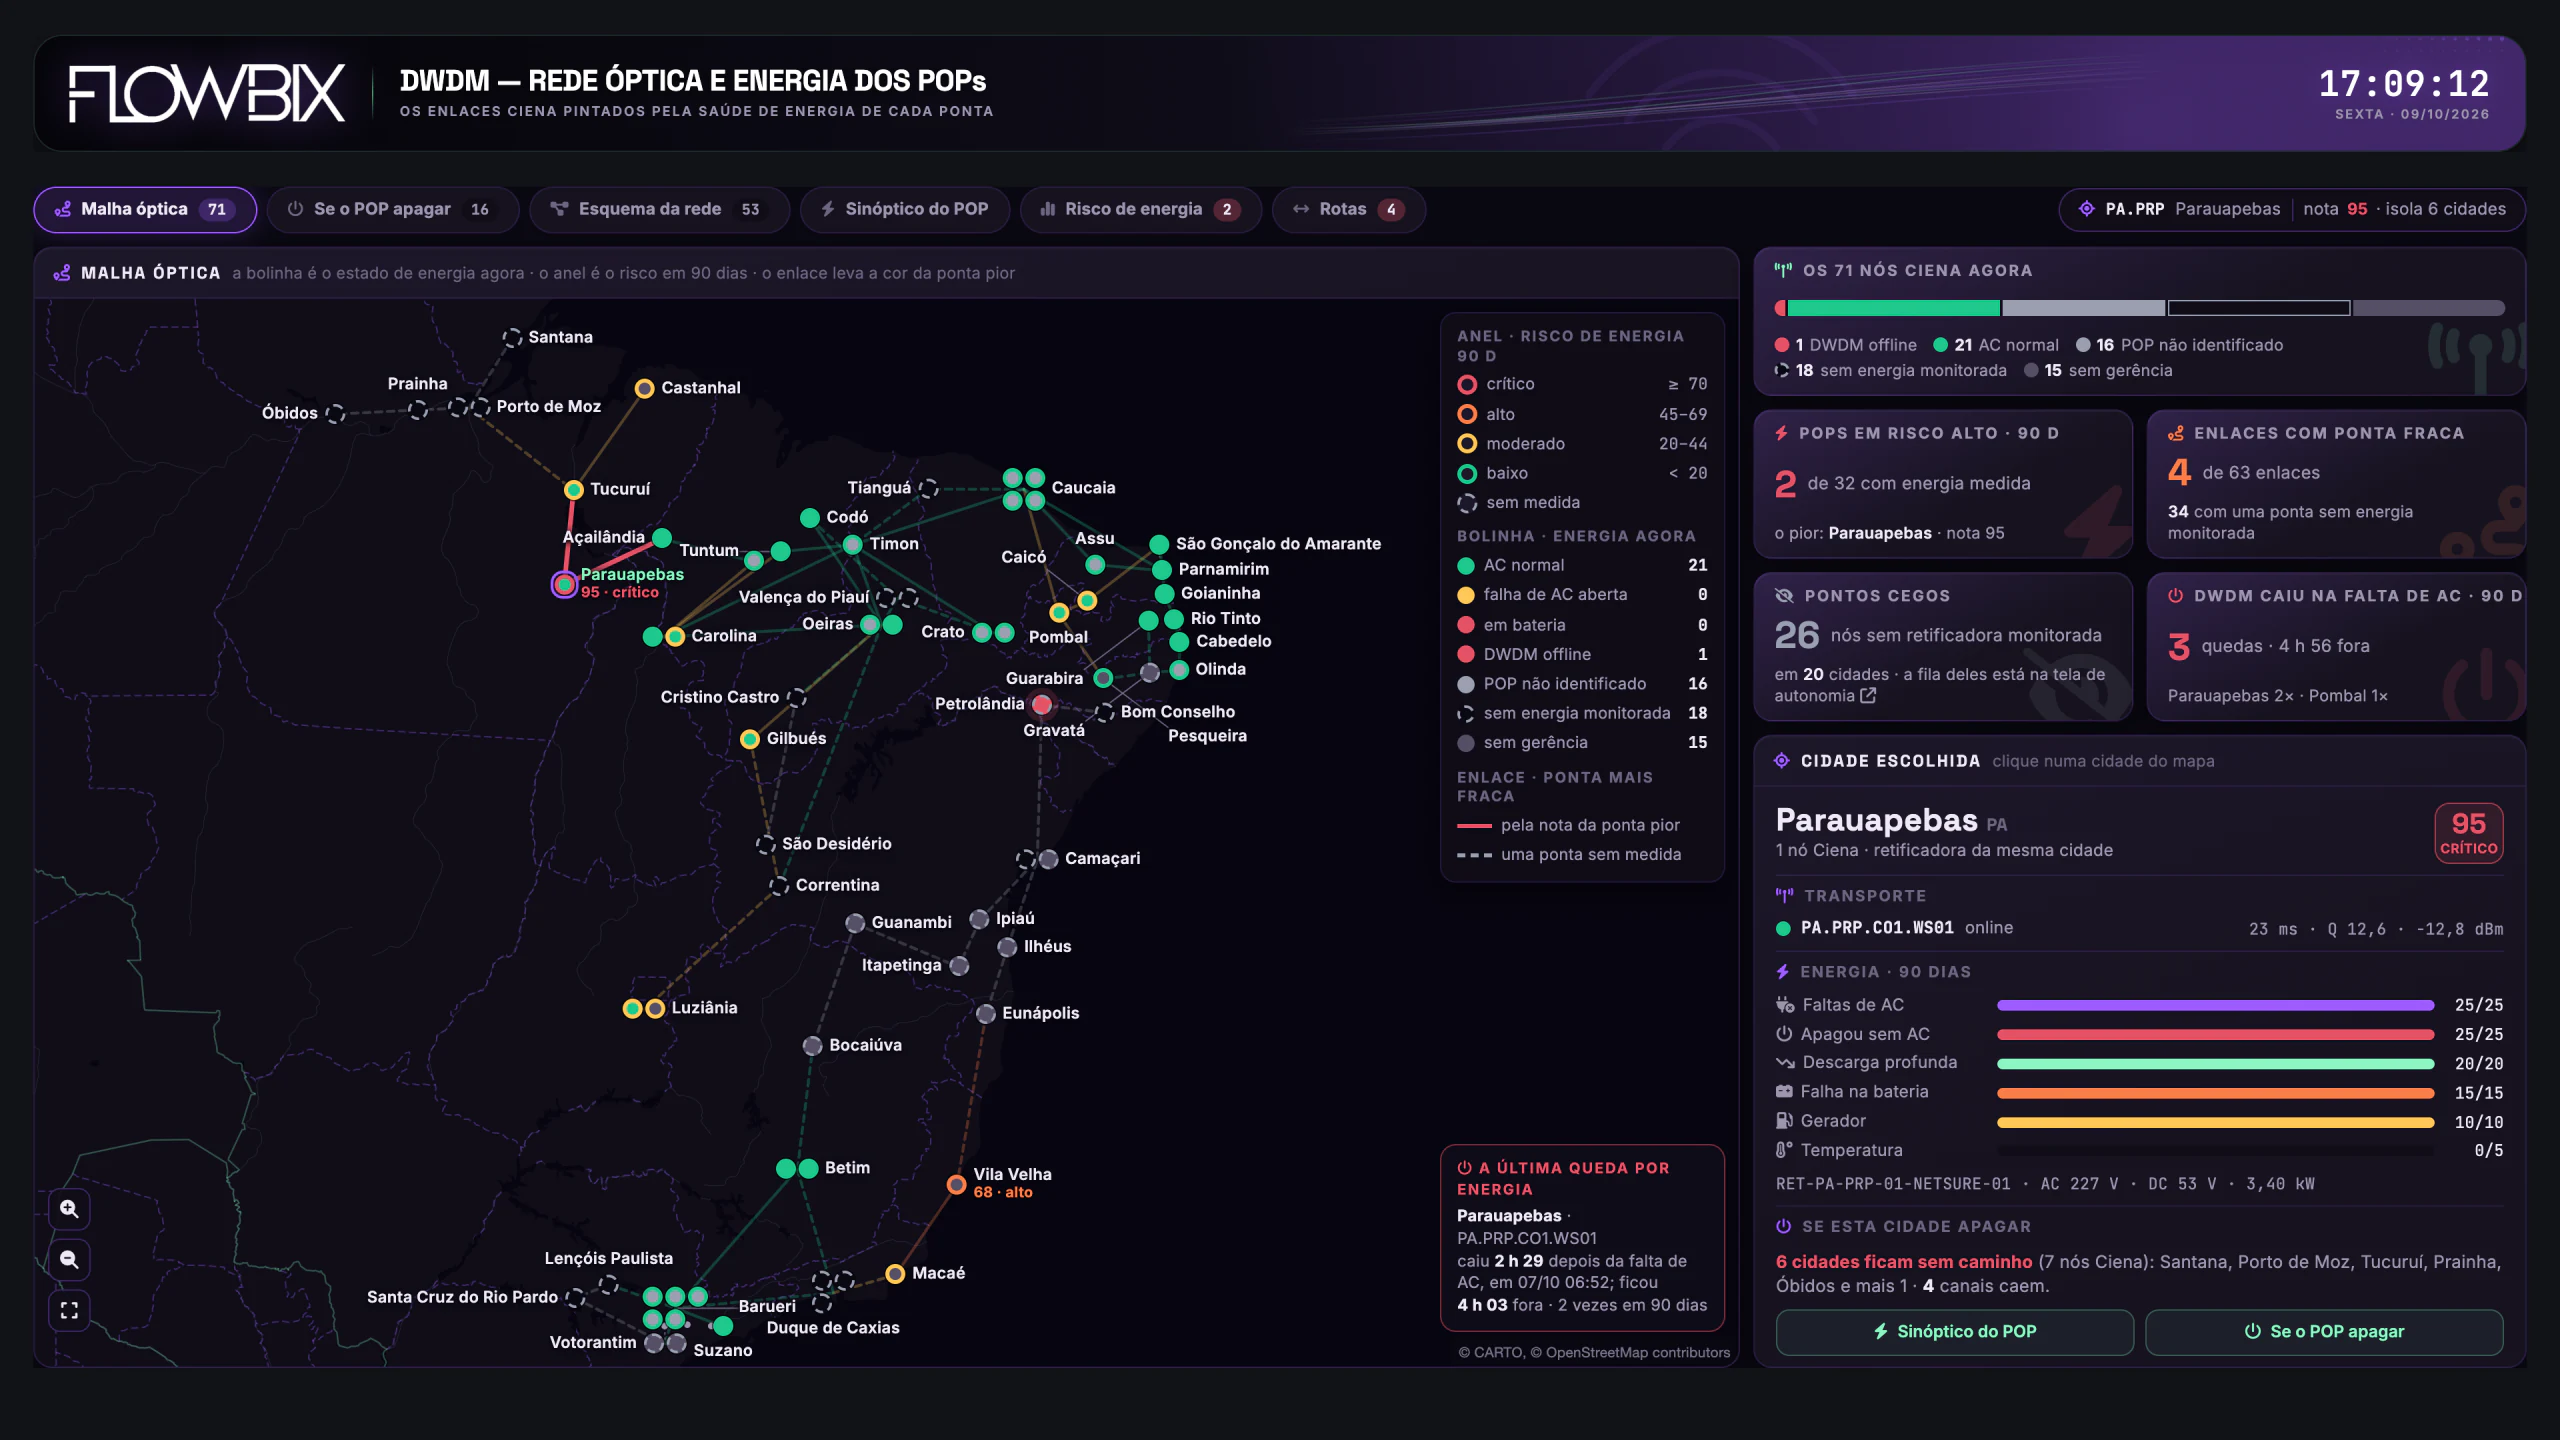Select the Eunápolis node marker
Screen dimensions: 2560x1440
point(985,1013)
